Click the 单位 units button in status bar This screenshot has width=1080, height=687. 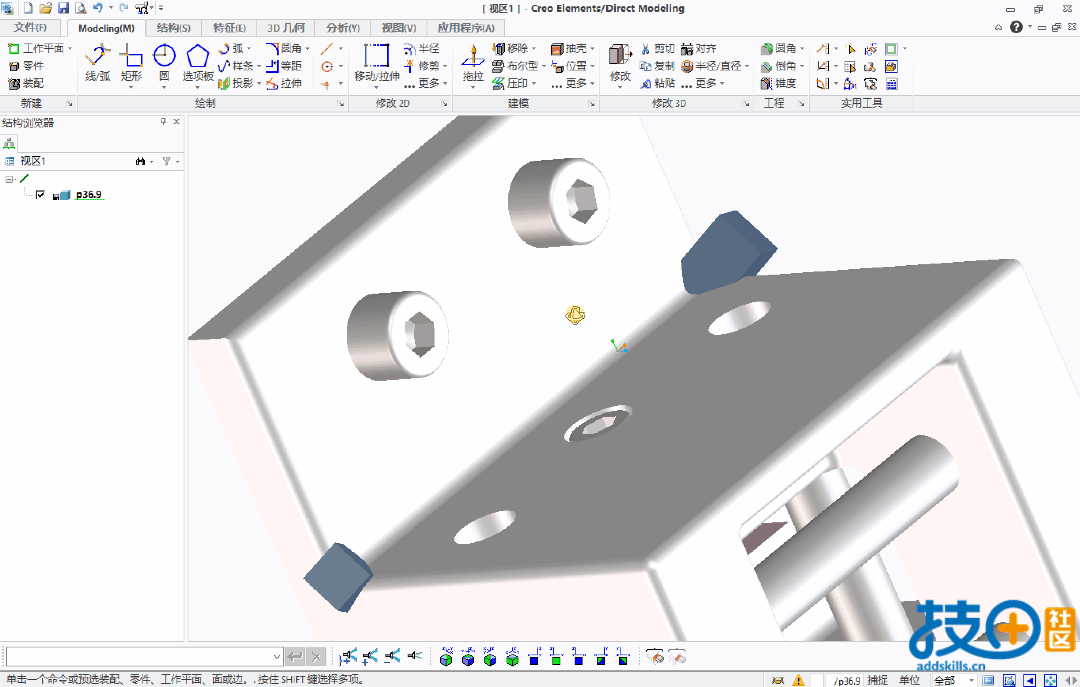909,680
